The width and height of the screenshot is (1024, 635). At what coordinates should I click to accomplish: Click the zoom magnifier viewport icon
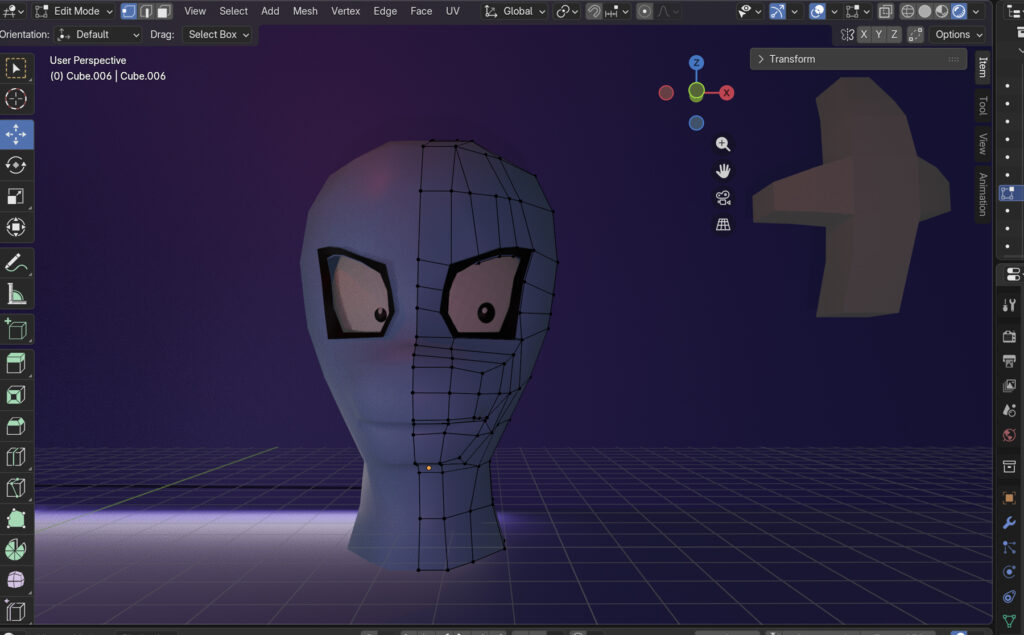coord(723,144)
